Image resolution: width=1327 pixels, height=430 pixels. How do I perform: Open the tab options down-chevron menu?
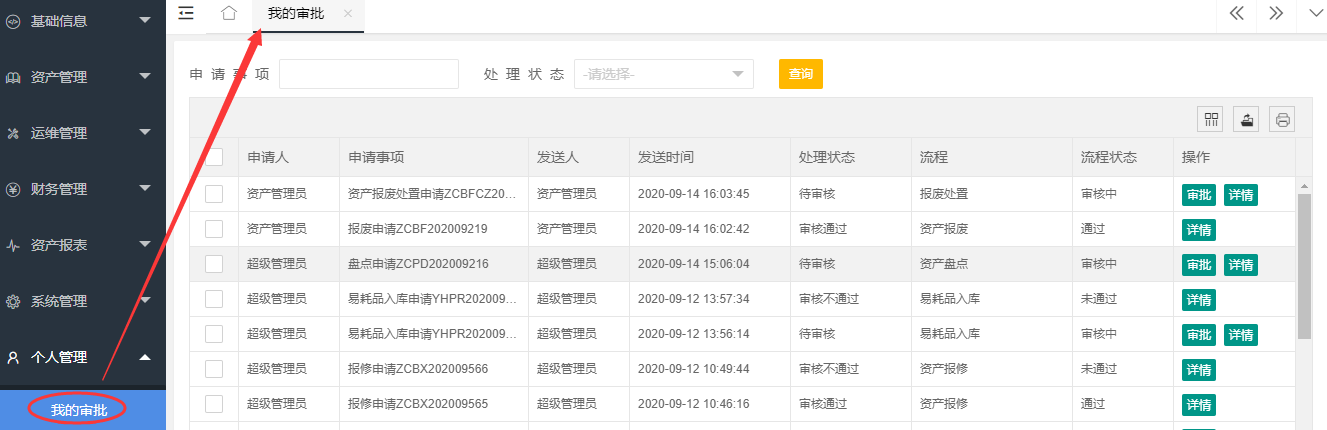(1314, 13)
